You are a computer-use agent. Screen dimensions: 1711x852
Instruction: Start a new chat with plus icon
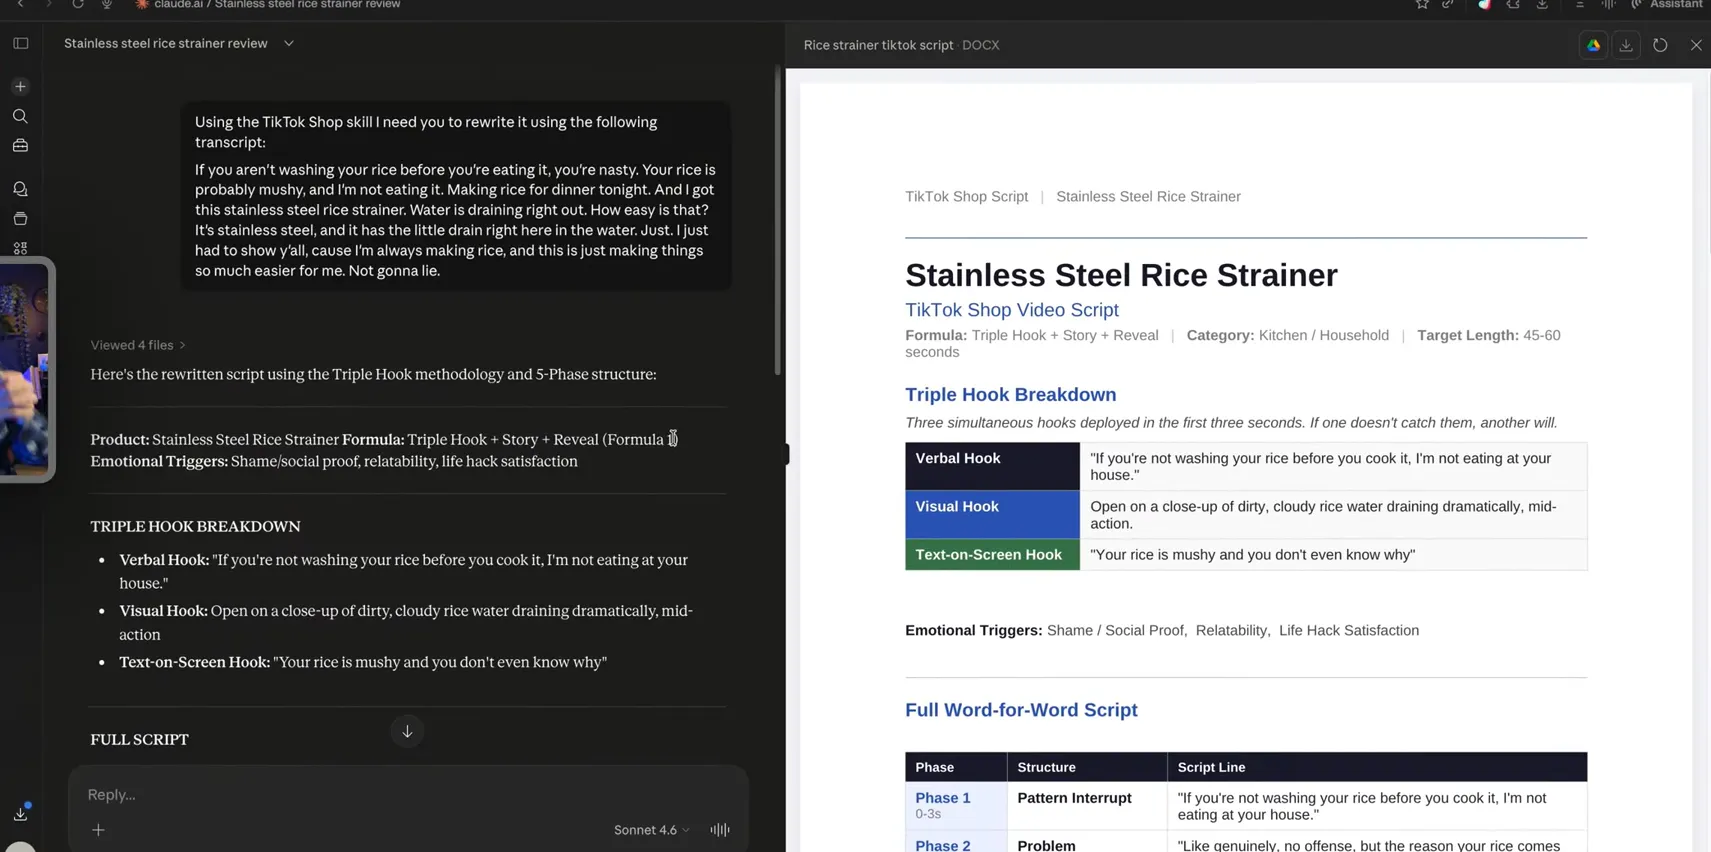(x=20, y=87)
